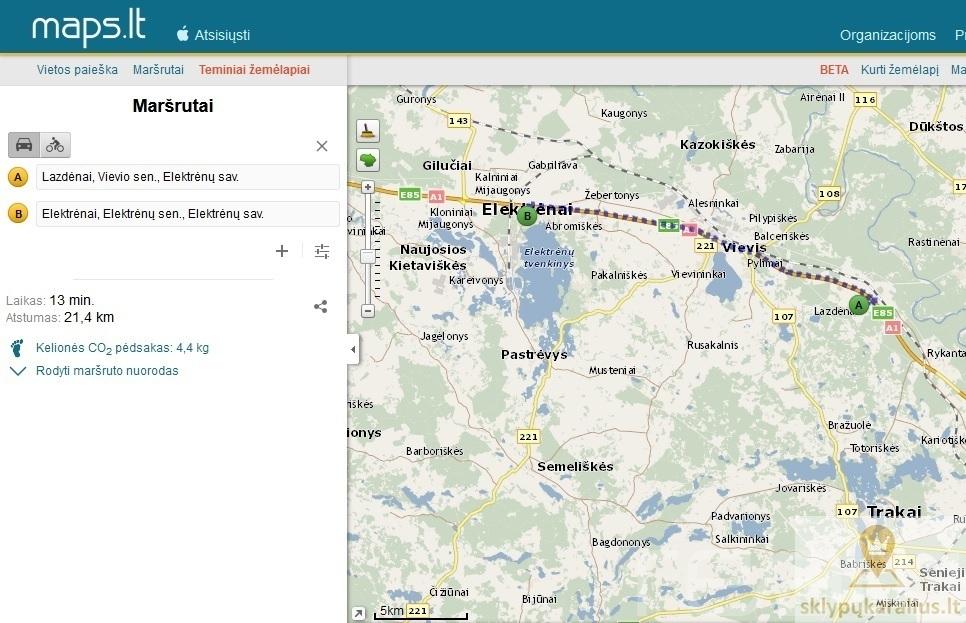This screenshot has height=623, width=966.
Task: Click the Atstumas 21,4 km value
Action: (x=89, y=317)
